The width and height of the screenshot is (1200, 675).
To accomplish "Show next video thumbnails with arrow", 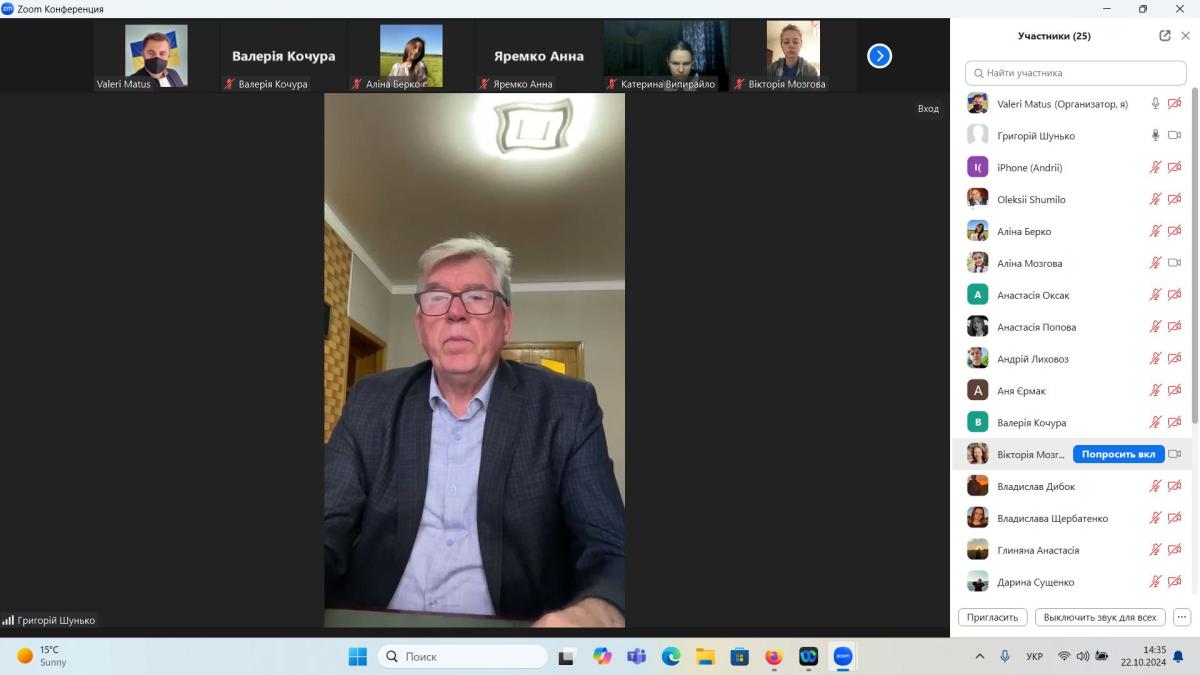I will (879, 56).
